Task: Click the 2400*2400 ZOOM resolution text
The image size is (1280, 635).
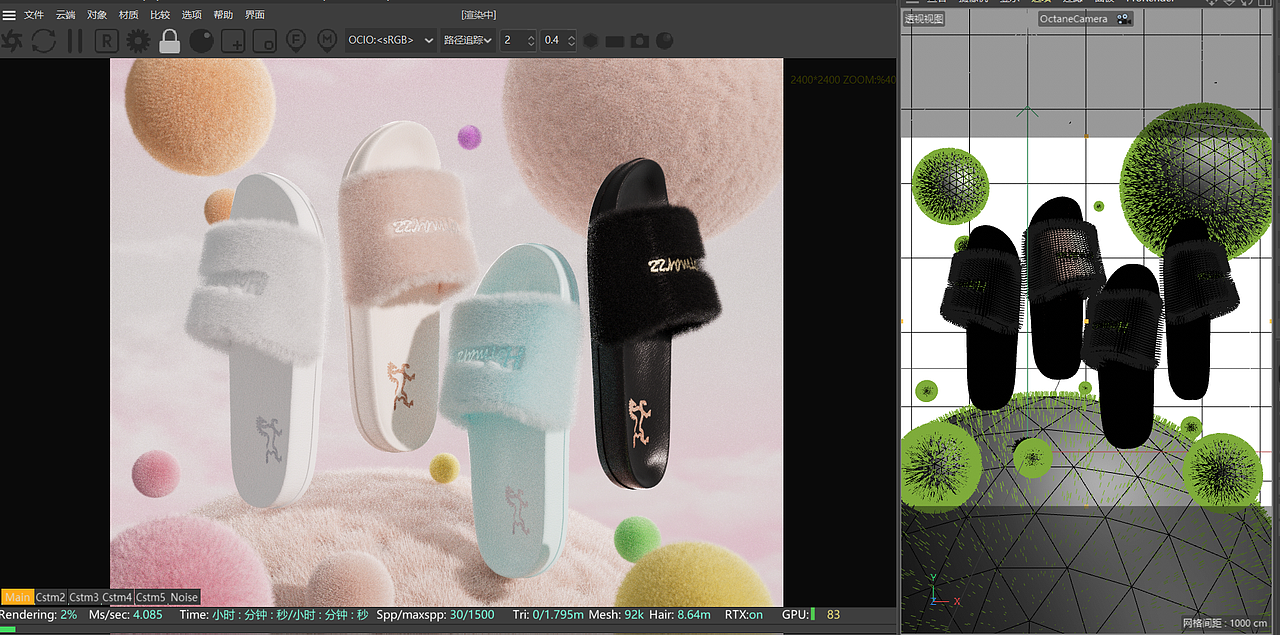Action: [843, 80]
